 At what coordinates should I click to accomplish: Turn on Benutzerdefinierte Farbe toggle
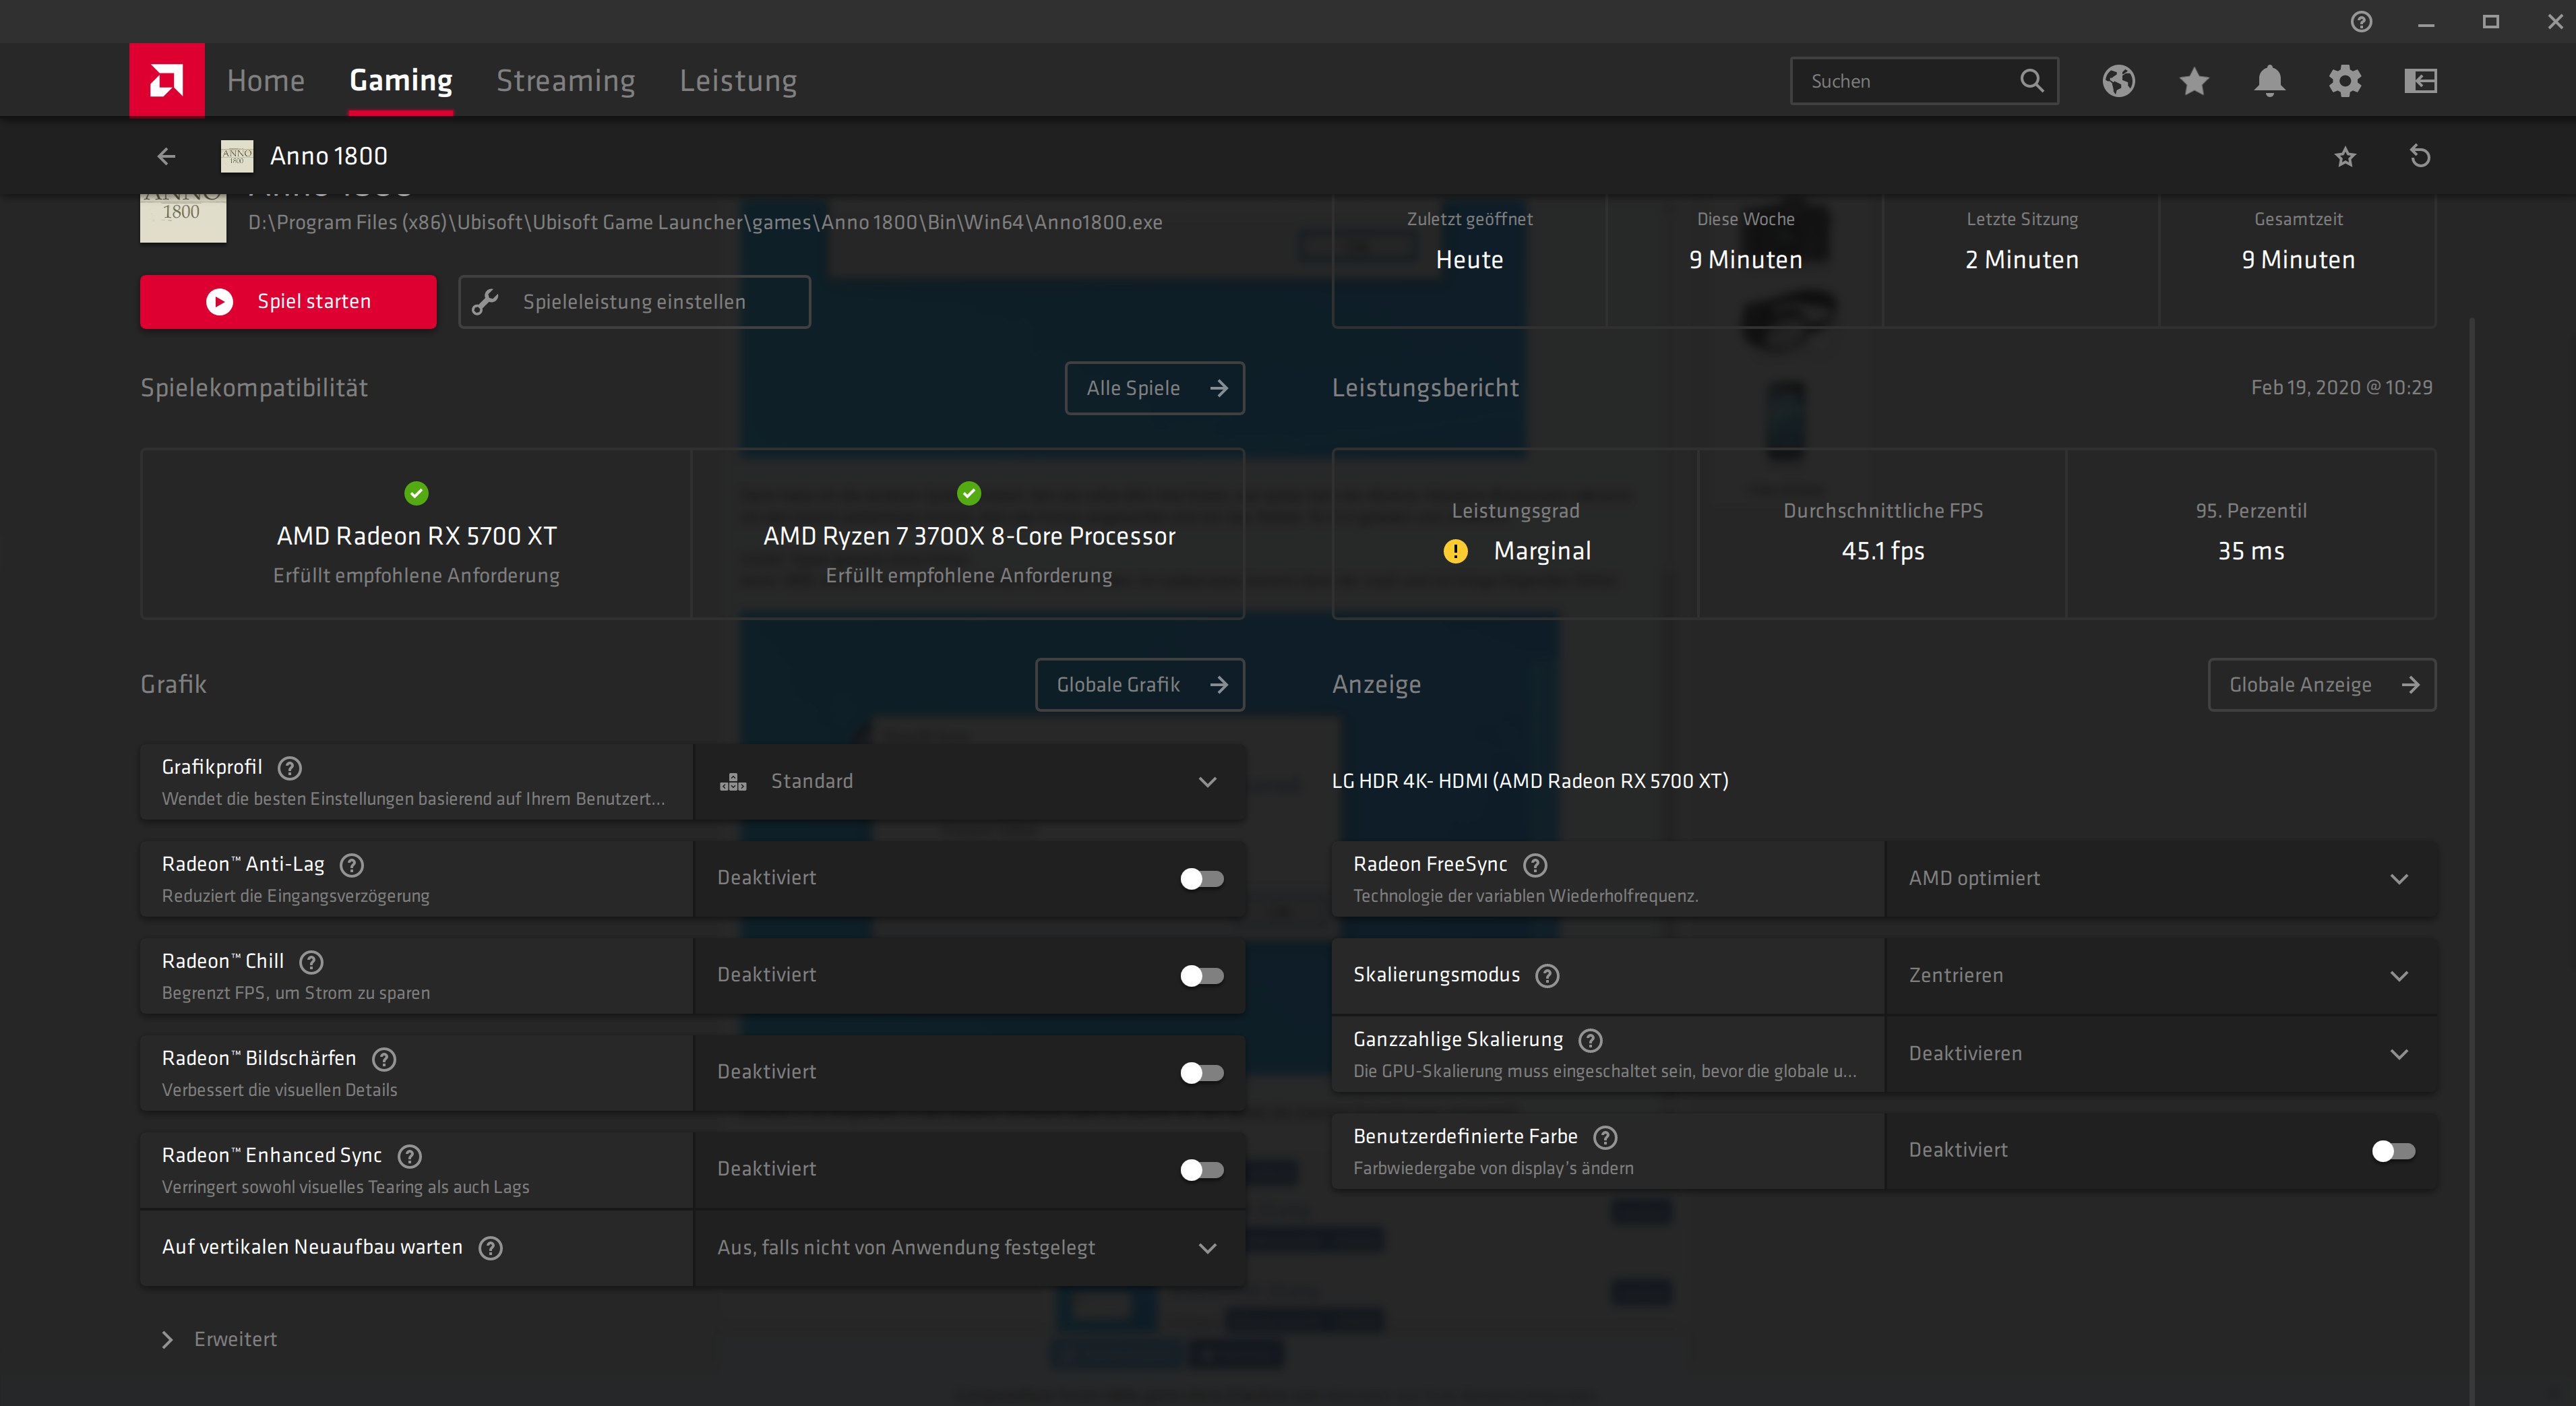[2393, 1151]
